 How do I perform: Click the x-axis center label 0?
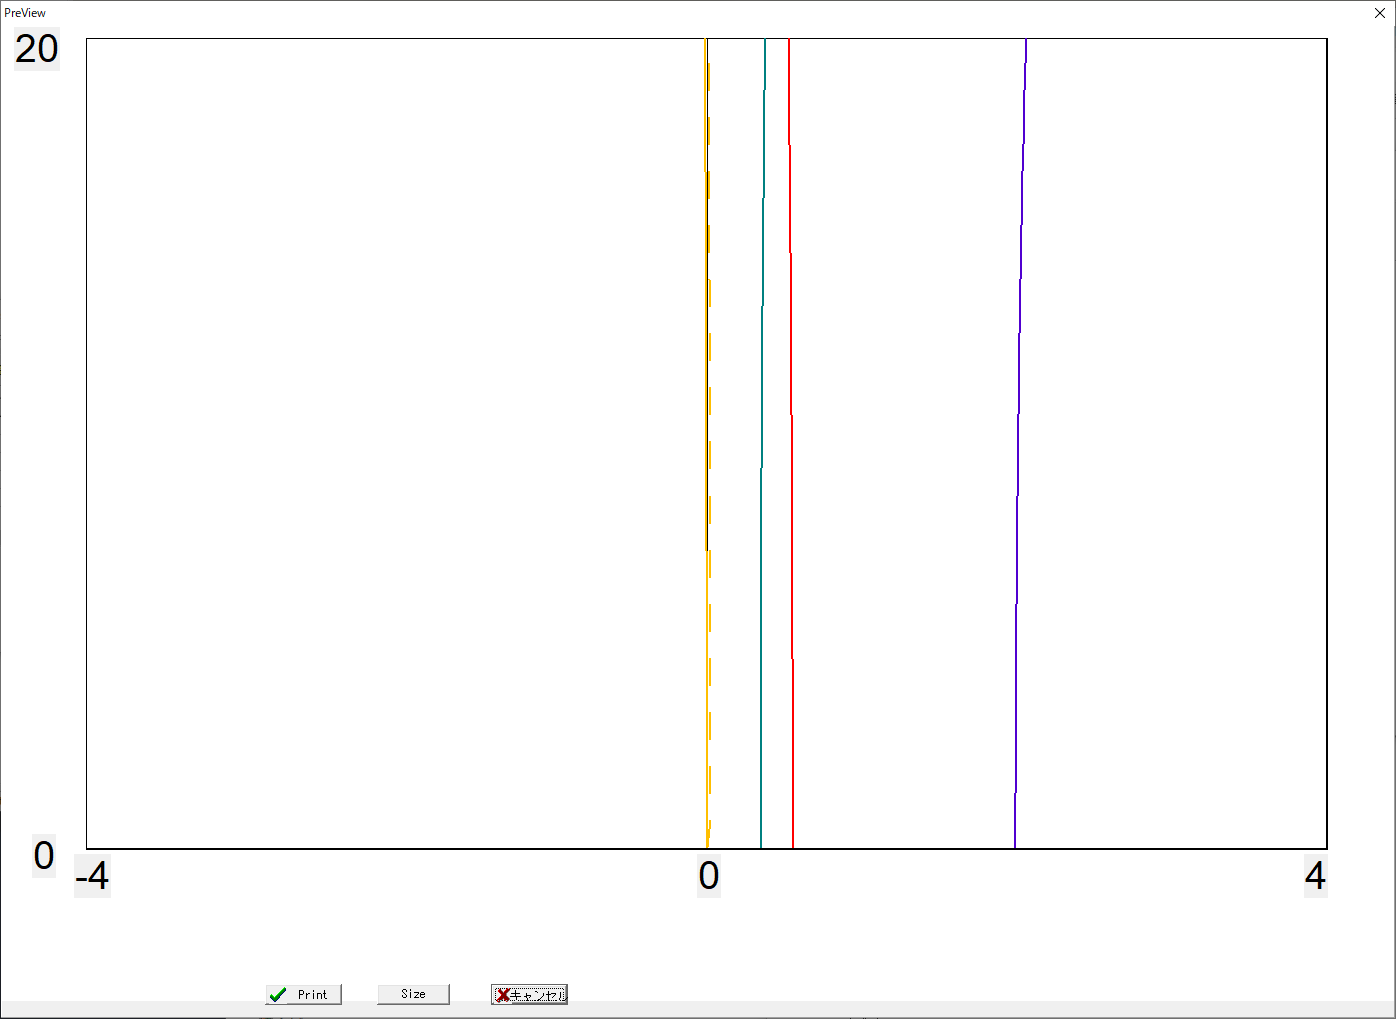(708, 877)
